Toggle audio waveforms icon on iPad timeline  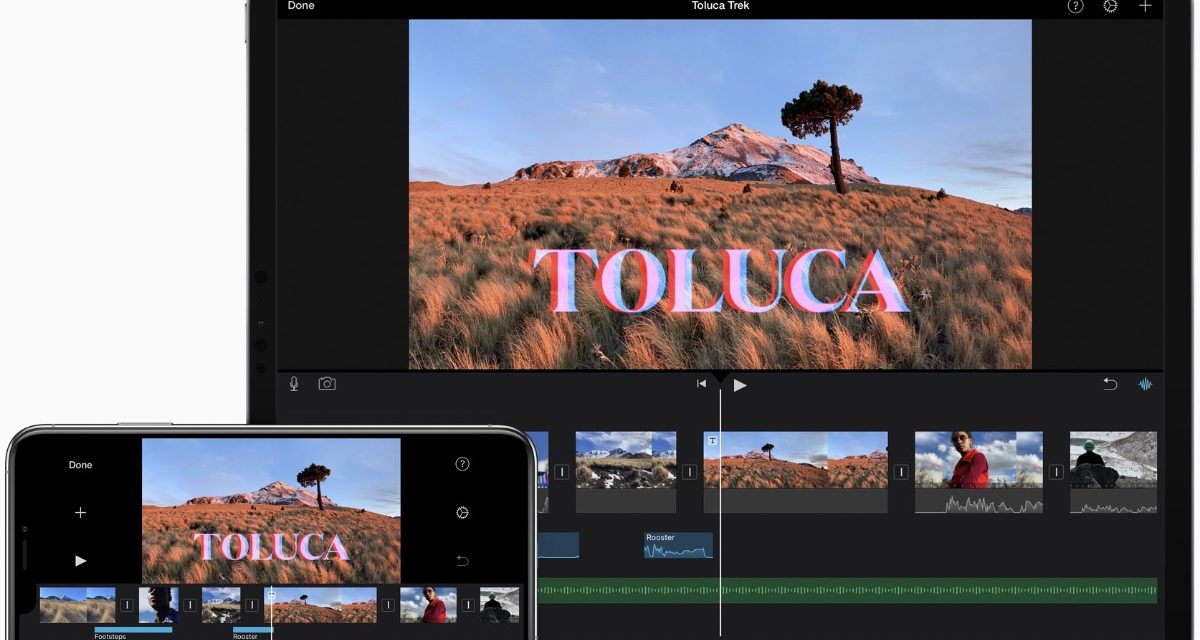tap(1145, 384)
